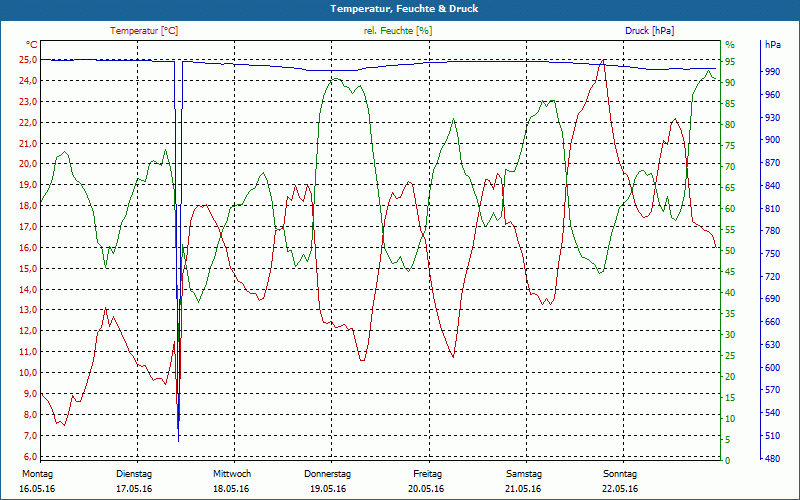Click the '°C' axis unit label

[31, 45]
